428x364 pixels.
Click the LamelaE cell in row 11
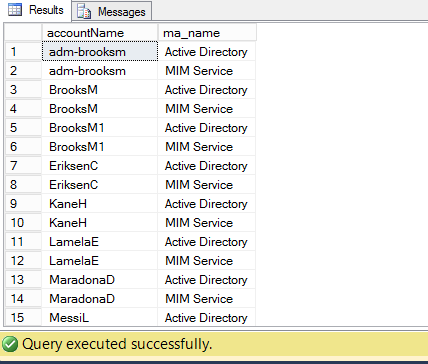[100, 242]
